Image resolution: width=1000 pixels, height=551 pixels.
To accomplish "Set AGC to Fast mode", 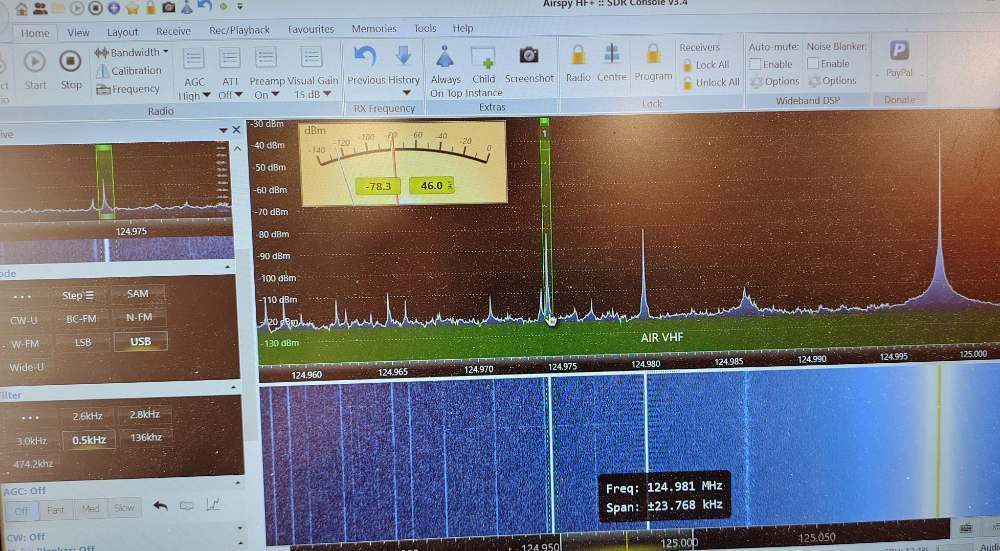I will click(x=56, y=509).
